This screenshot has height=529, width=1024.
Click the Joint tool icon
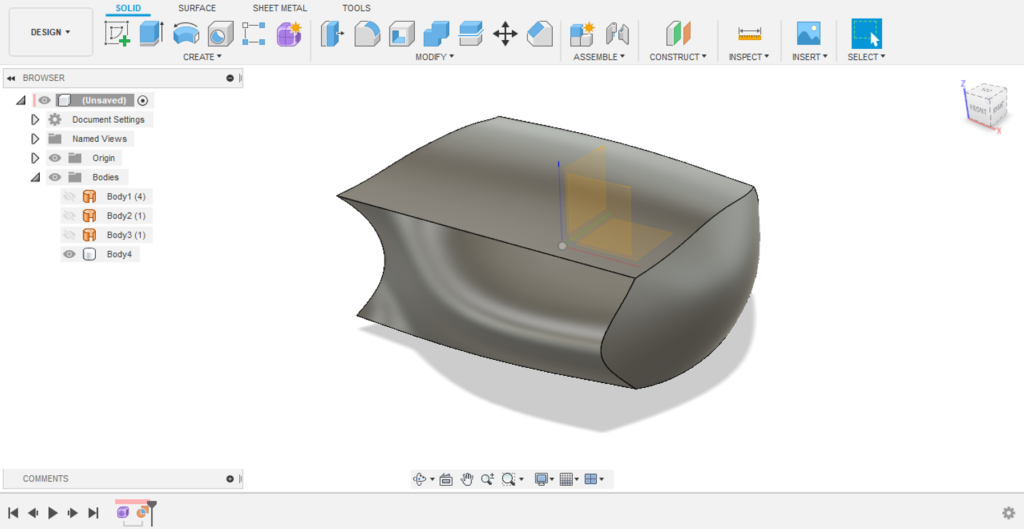pos(617,34)
